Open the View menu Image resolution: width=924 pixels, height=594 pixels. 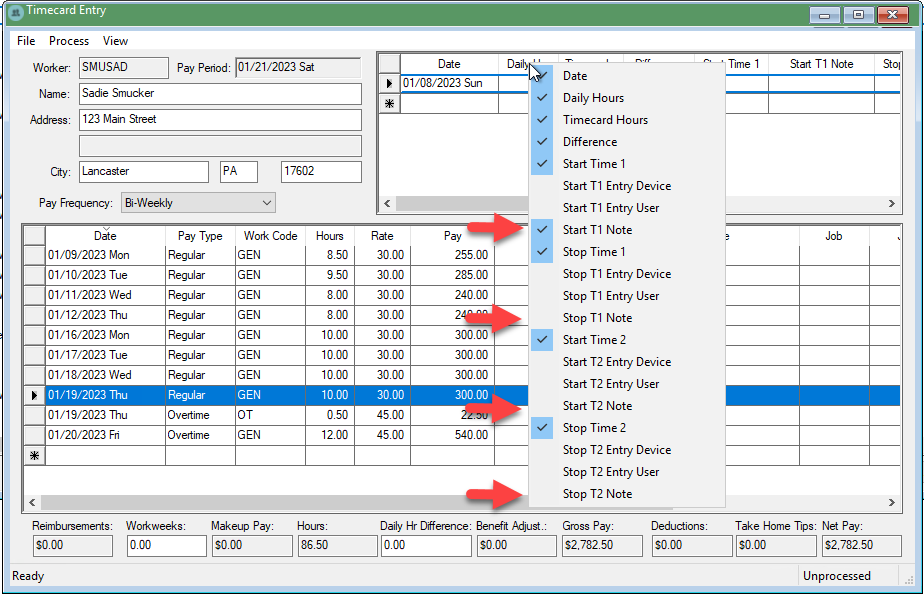(x=115, y=41)
